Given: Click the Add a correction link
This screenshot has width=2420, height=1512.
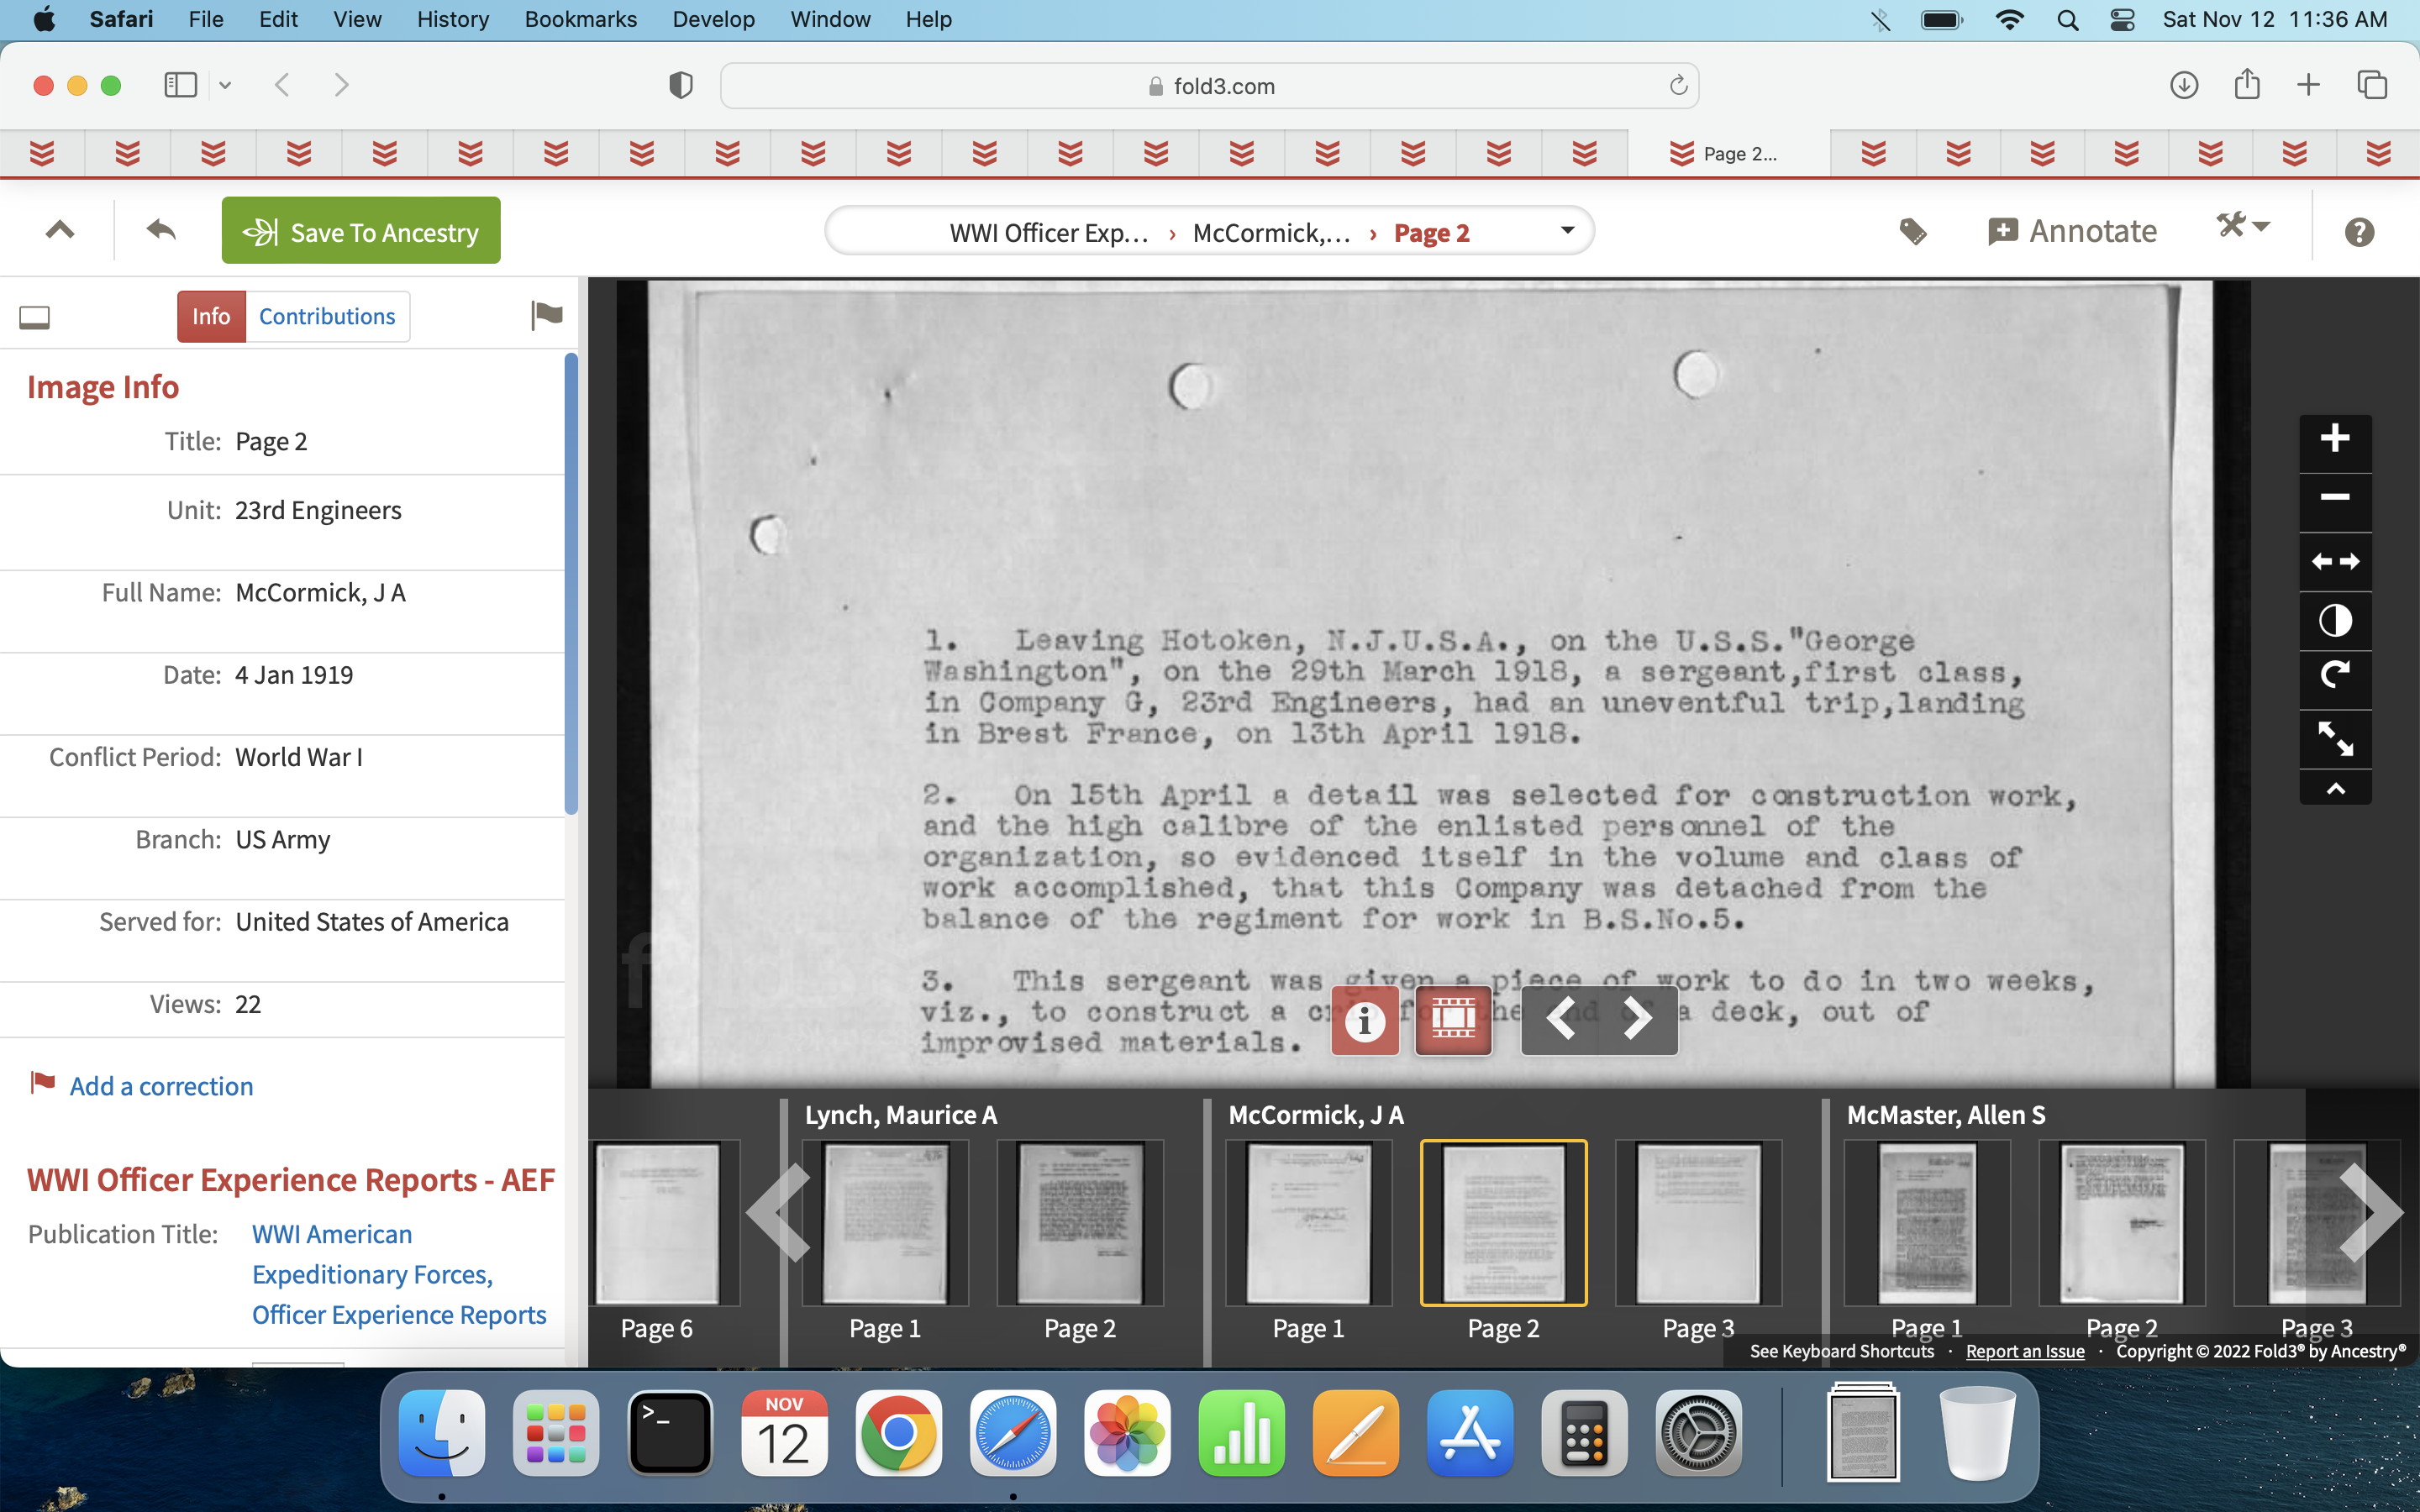Looking at the screenshot, I should point(161,1086).
